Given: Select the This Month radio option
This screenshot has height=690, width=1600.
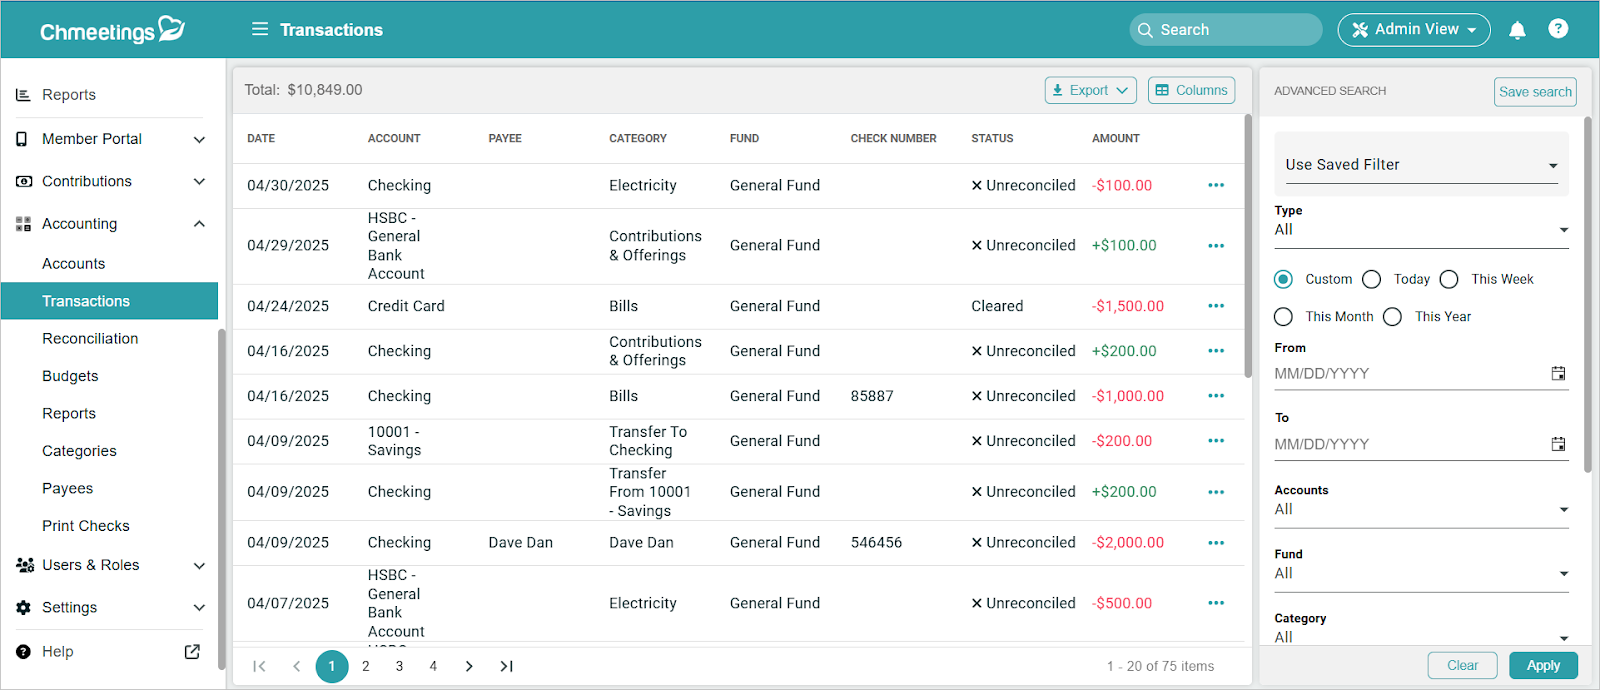Looking at the screenshot, I should (x=1284, y=317).
